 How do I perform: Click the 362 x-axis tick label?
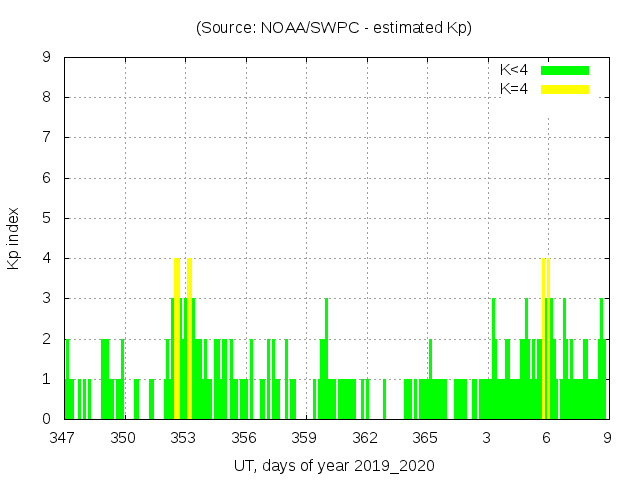coord(365,437)
